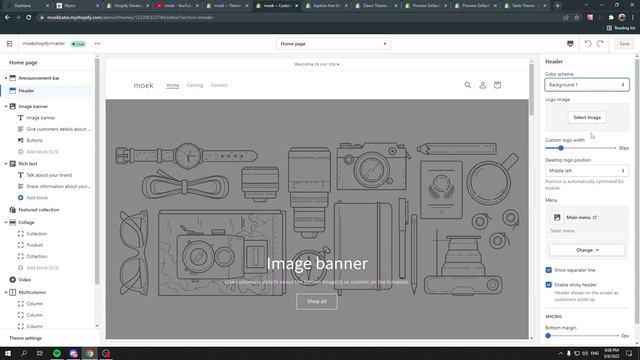Adjust the Bottom margin slider
Screen dimensions: 640x360
point(548,336)
